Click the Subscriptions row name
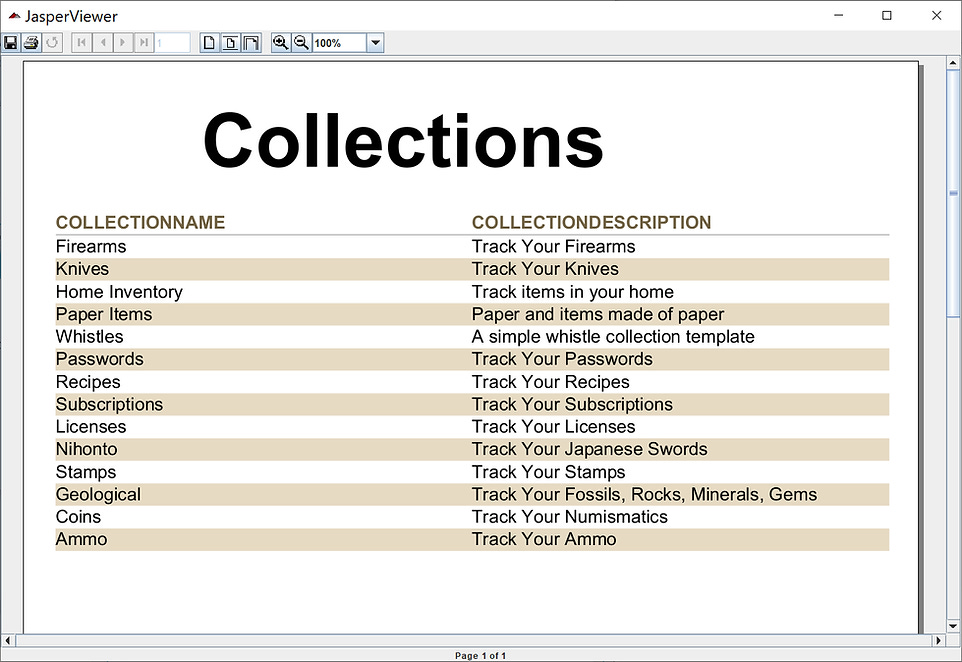The width and height of the screenshot is (962, 662). point(109,404)
